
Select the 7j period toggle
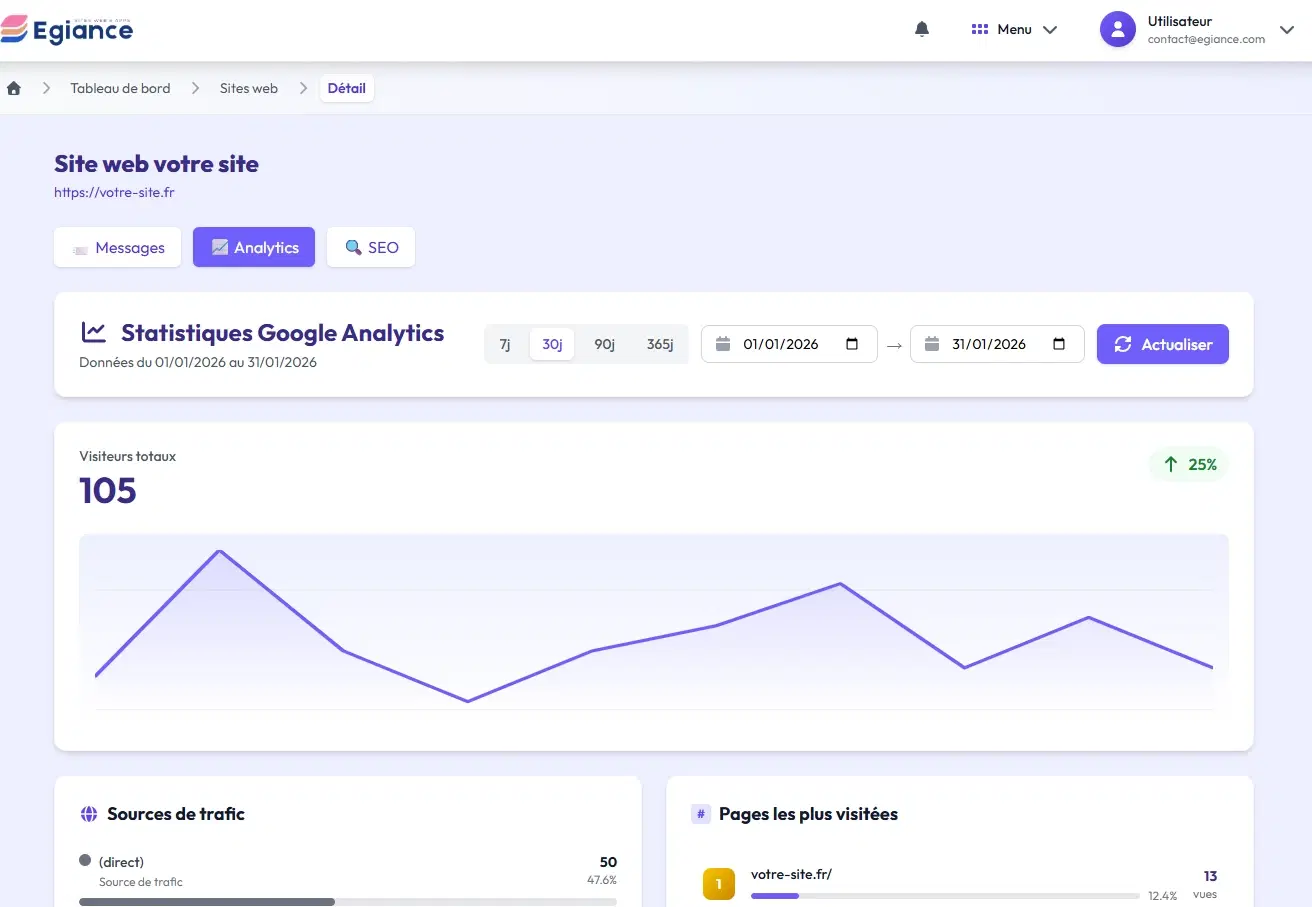[505, 344]
